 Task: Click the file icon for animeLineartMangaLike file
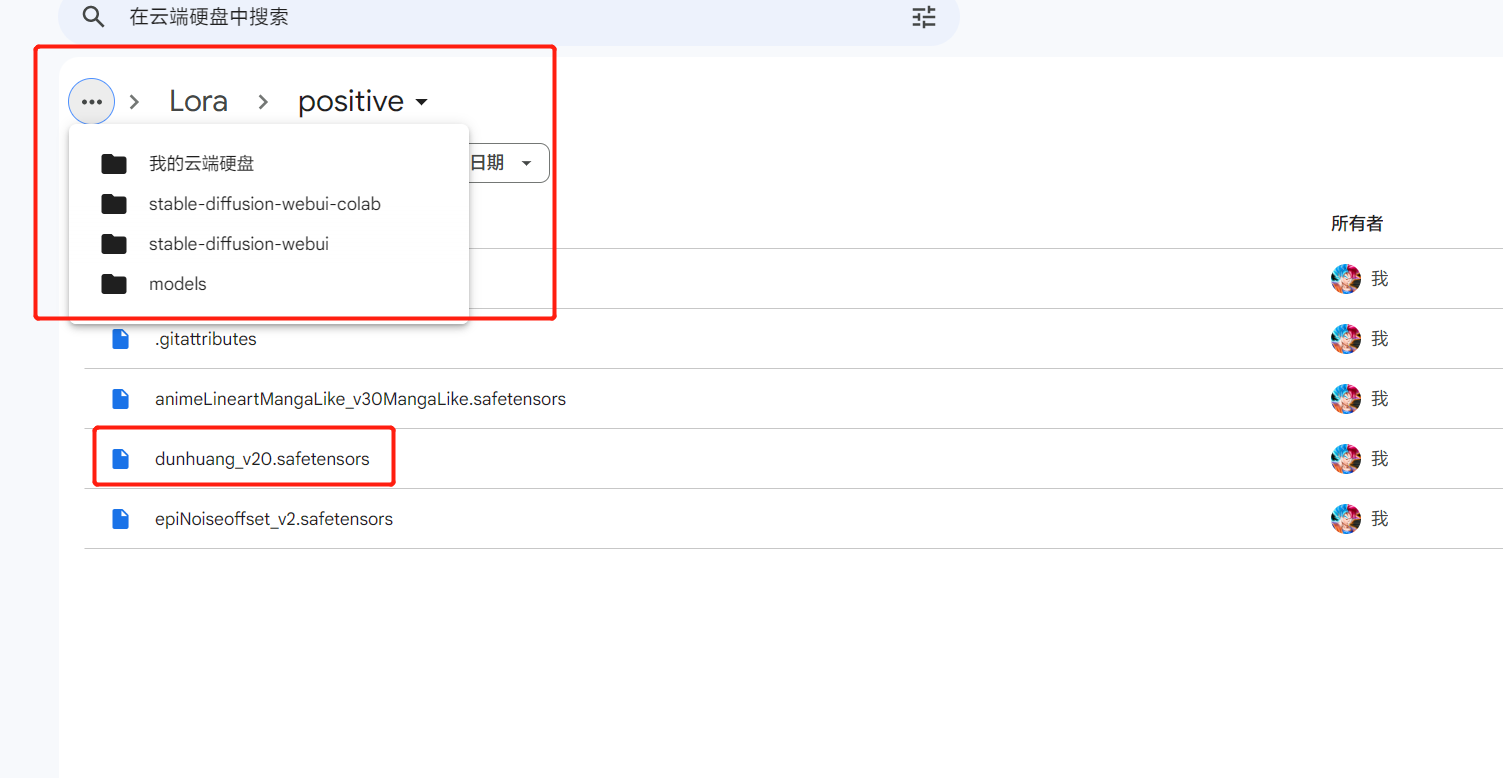[121, 399]
